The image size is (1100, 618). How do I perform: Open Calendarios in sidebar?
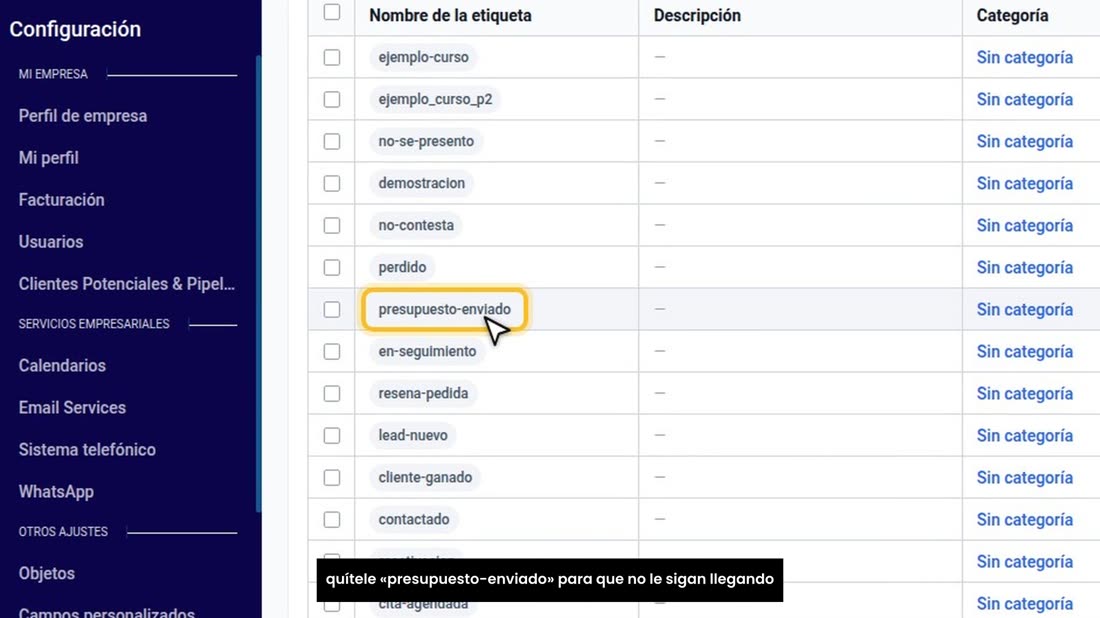coord(62,365)
